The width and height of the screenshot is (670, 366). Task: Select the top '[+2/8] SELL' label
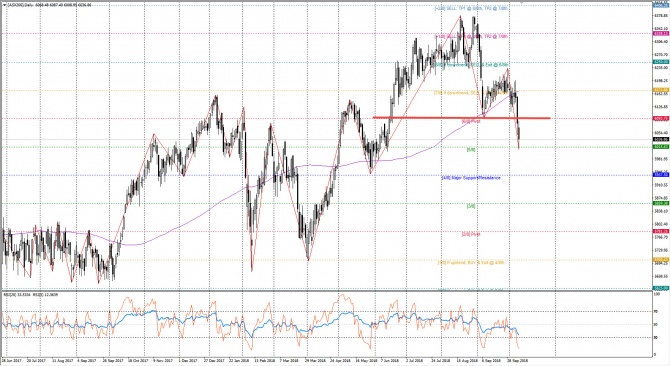(471, 8)
